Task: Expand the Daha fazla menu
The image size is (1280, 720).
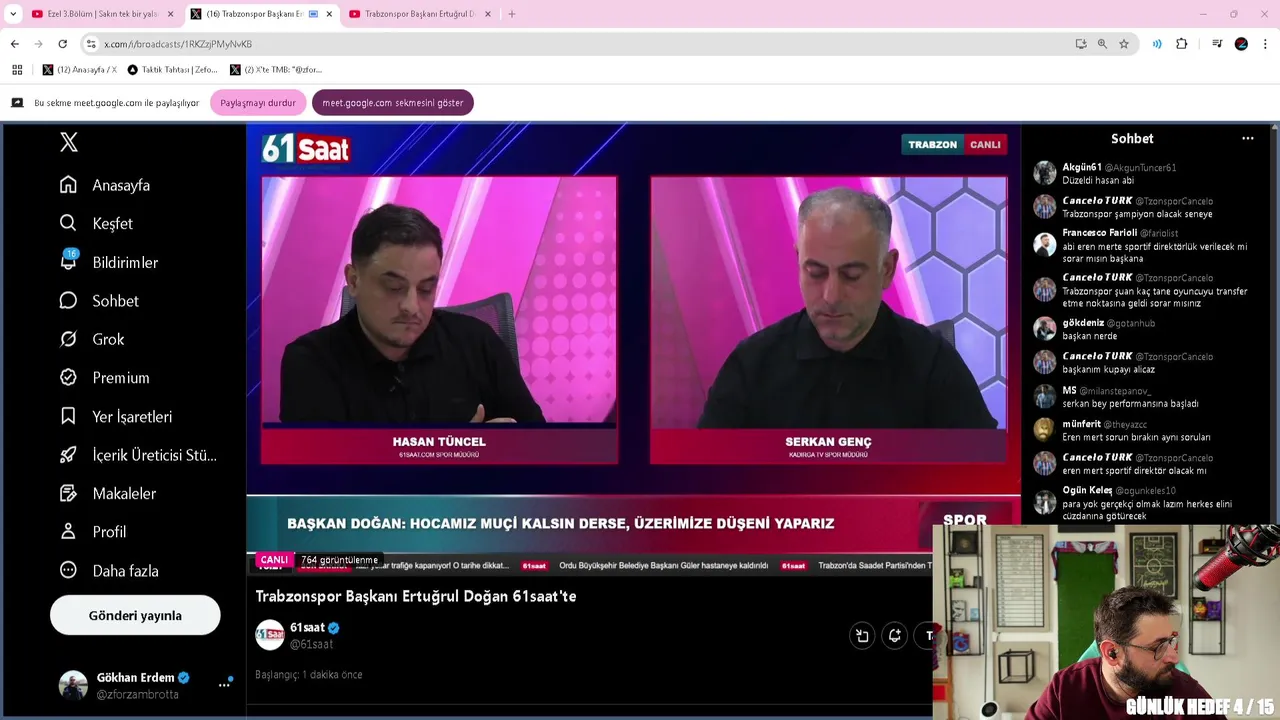Action: pyautogui.click(x=109, y=570)
